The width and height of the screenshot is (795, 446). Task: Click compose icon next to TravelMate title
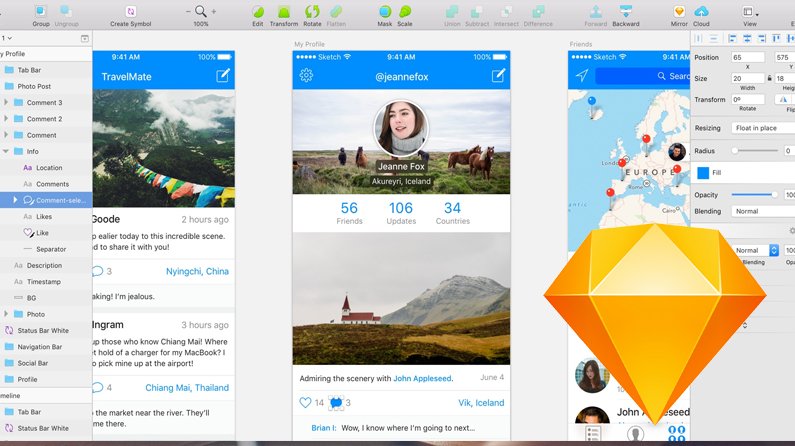[x=223, y=76]
